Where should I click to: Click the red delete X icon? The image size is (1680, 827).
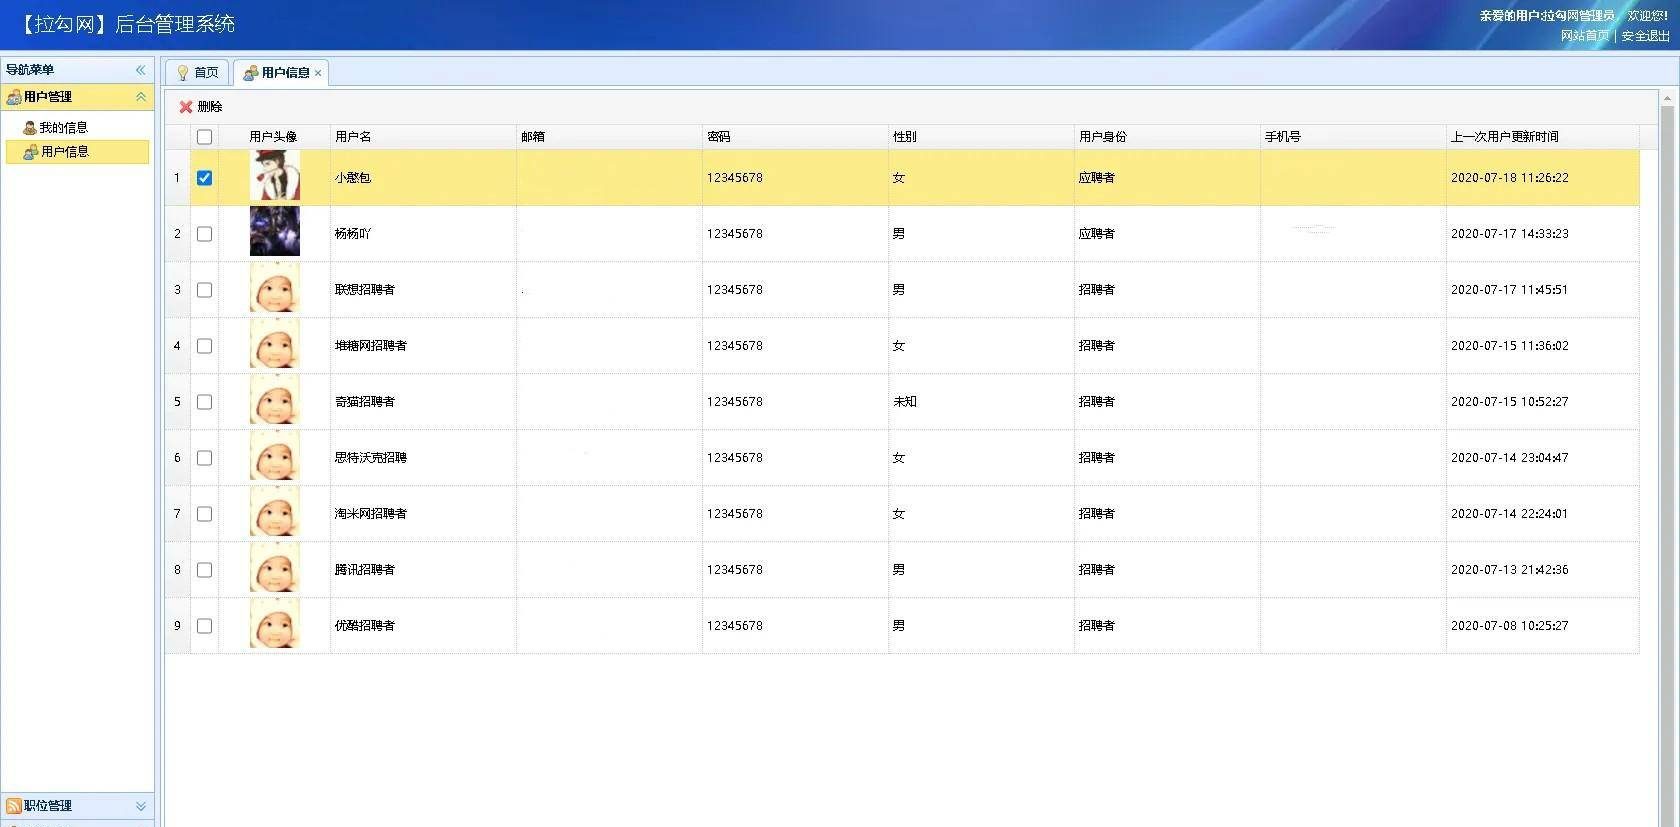(x=186, y=107)
